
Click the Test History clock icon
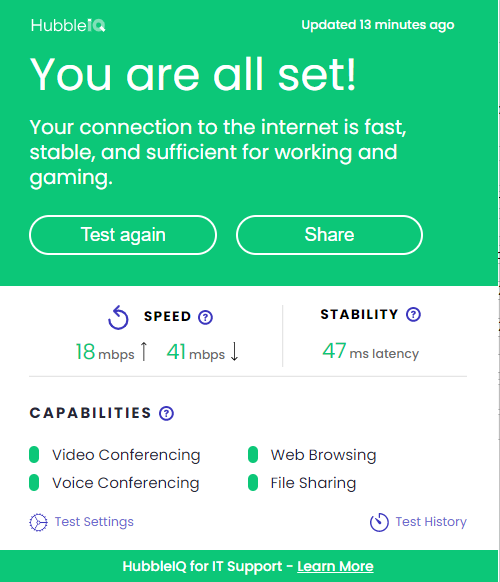[x=379, y=522]
